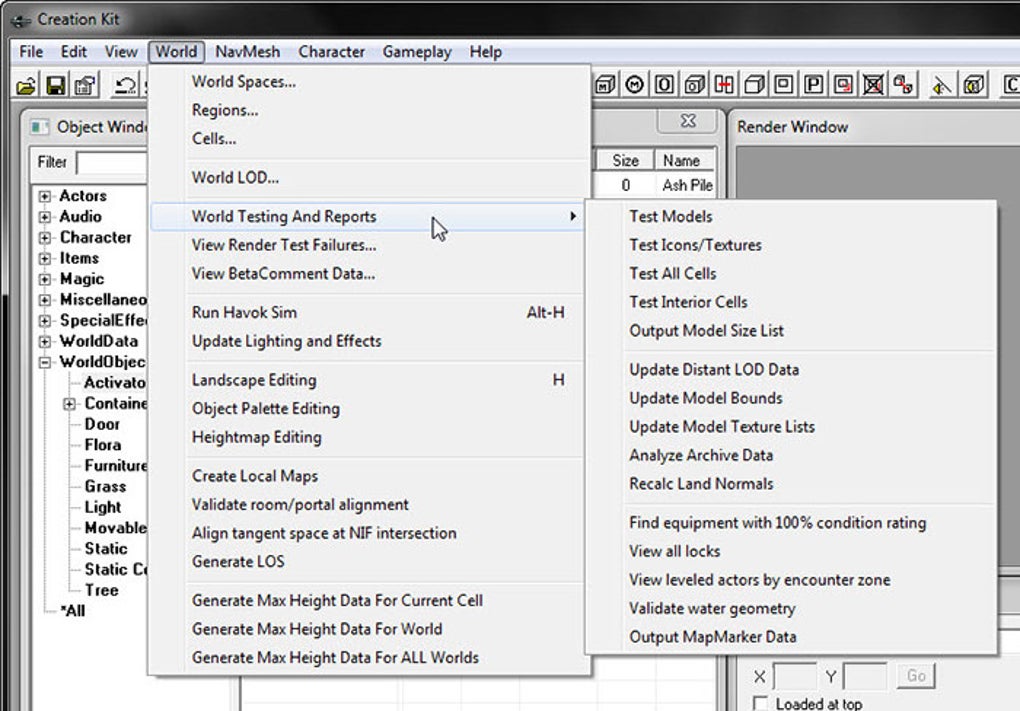Click the crossed-out box toolbar icon
The width and height of the screenshot is (1020, 711).
pos(873,86)
